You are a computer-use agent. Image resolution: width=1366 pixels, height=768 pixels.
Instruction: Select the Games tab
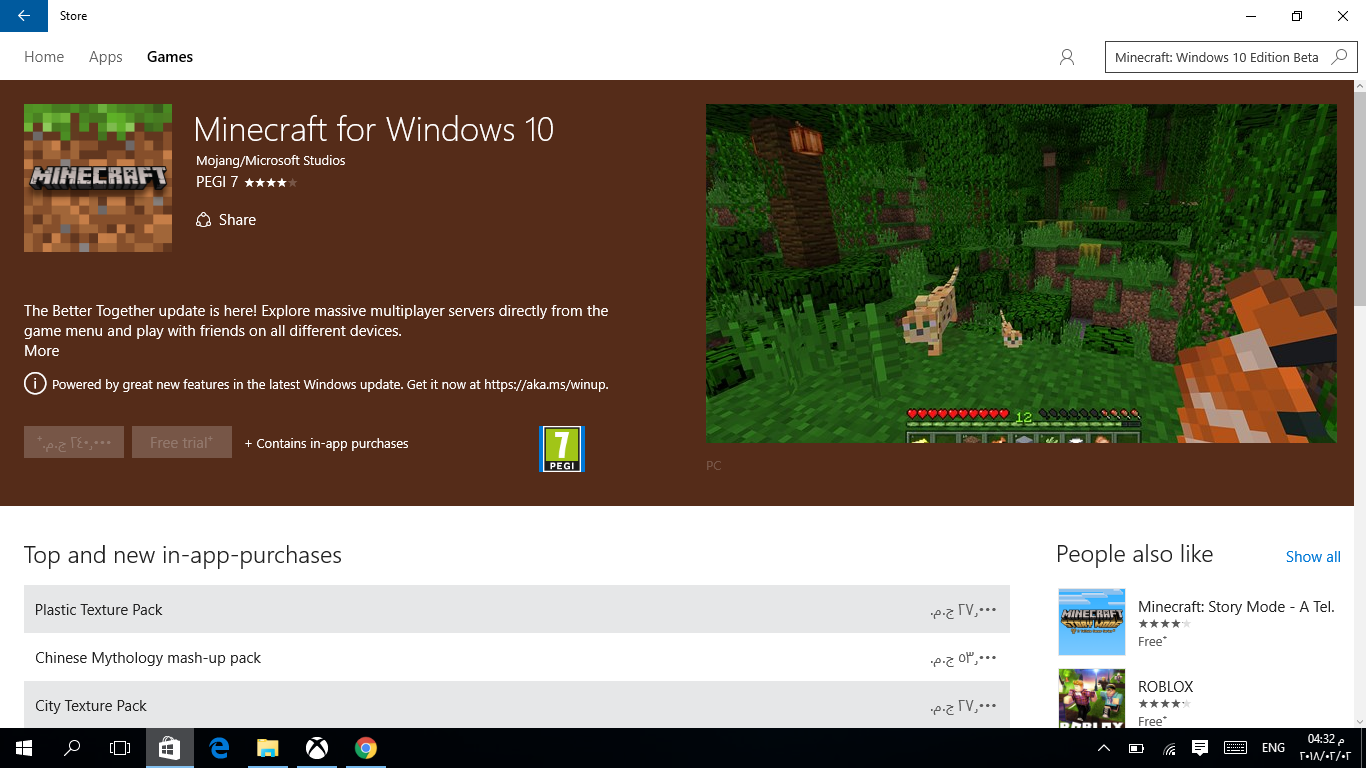click(170, 57)
